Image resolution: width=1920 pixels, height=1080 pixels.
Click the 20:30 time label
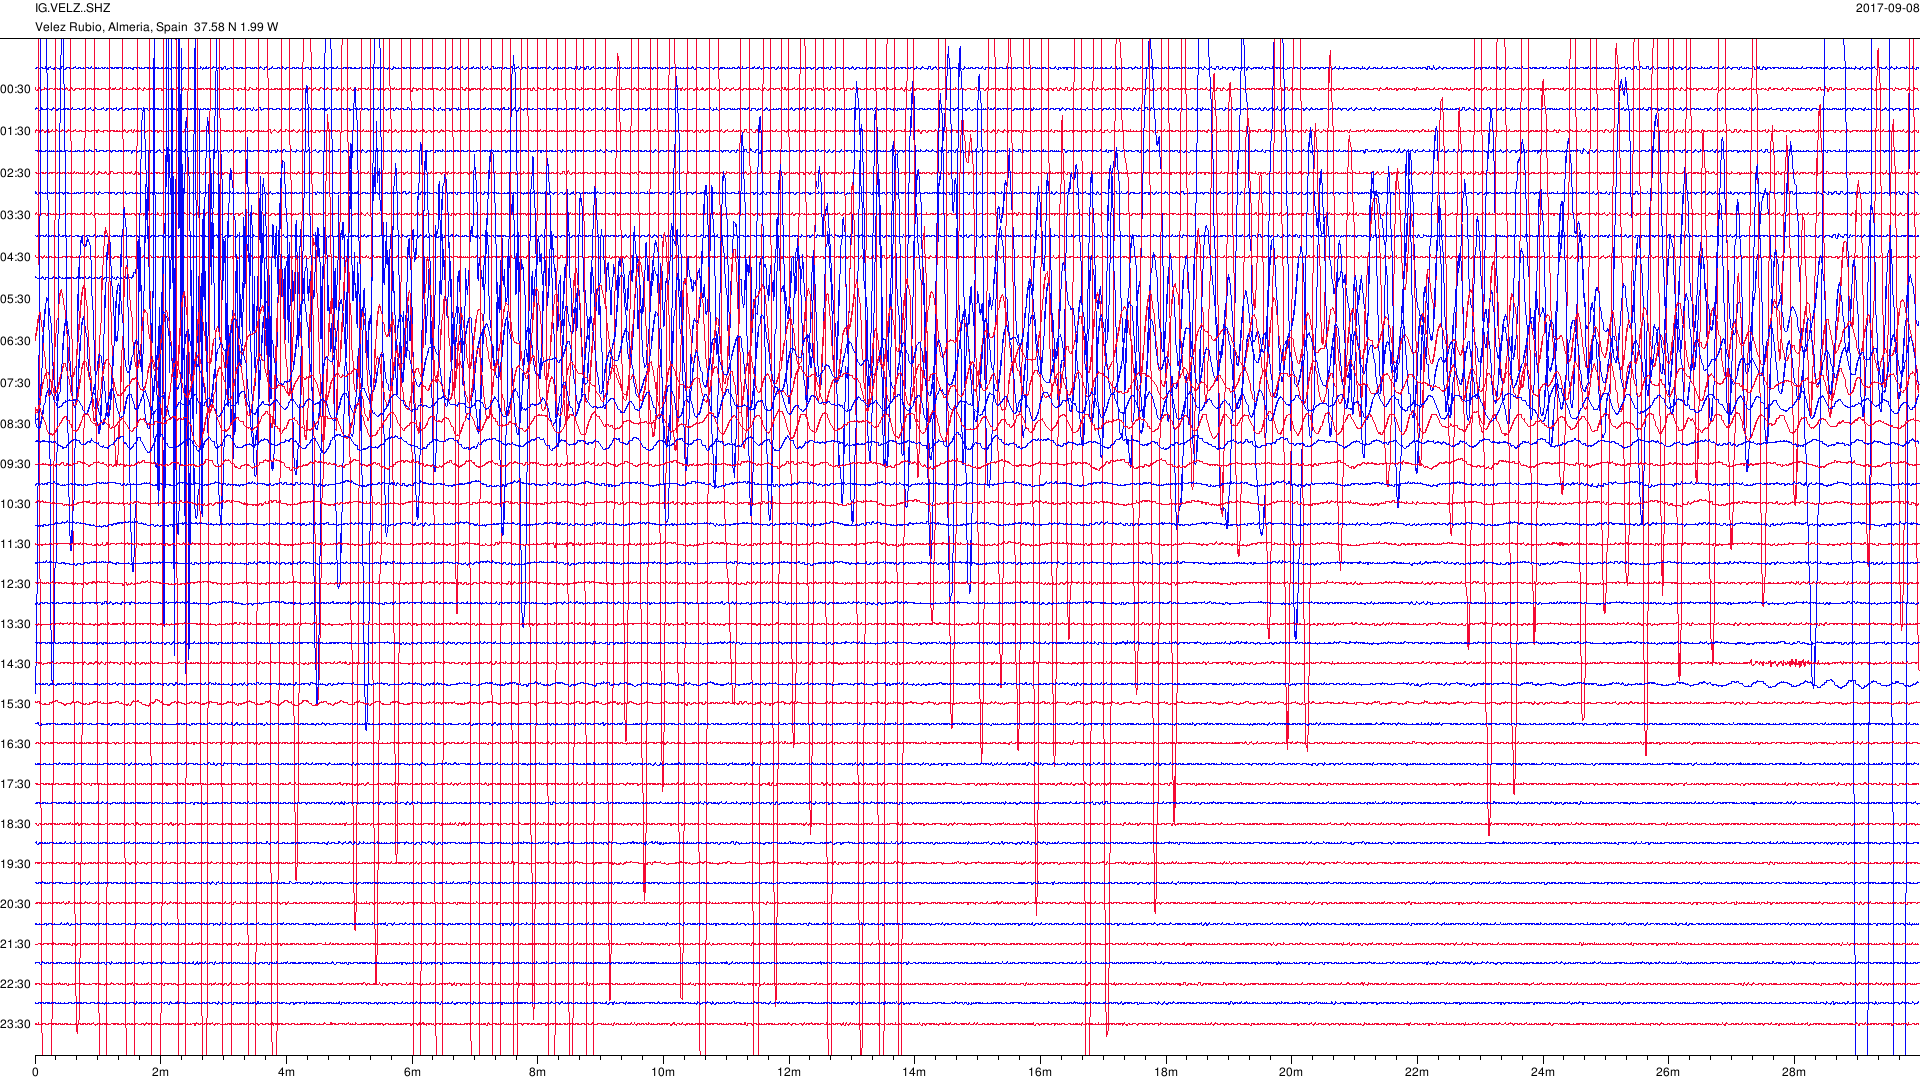click(x=16, y=905)
